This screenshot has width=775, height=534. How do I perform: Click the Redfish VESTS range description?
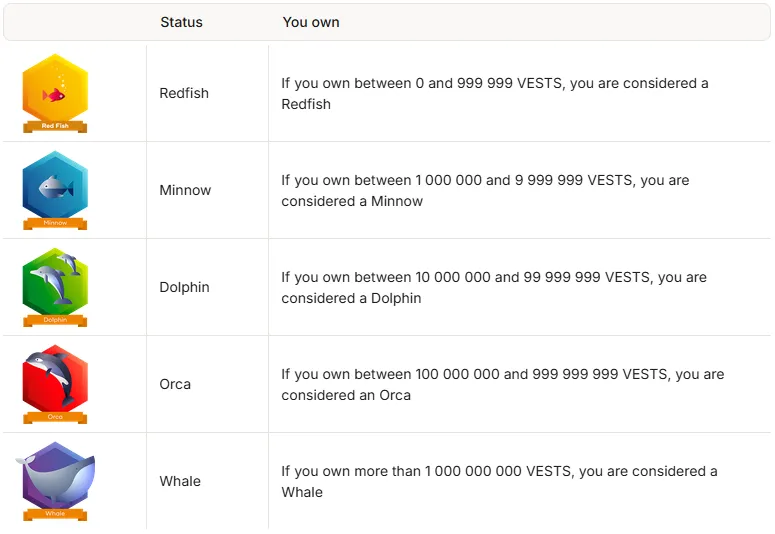pos(495,93)
